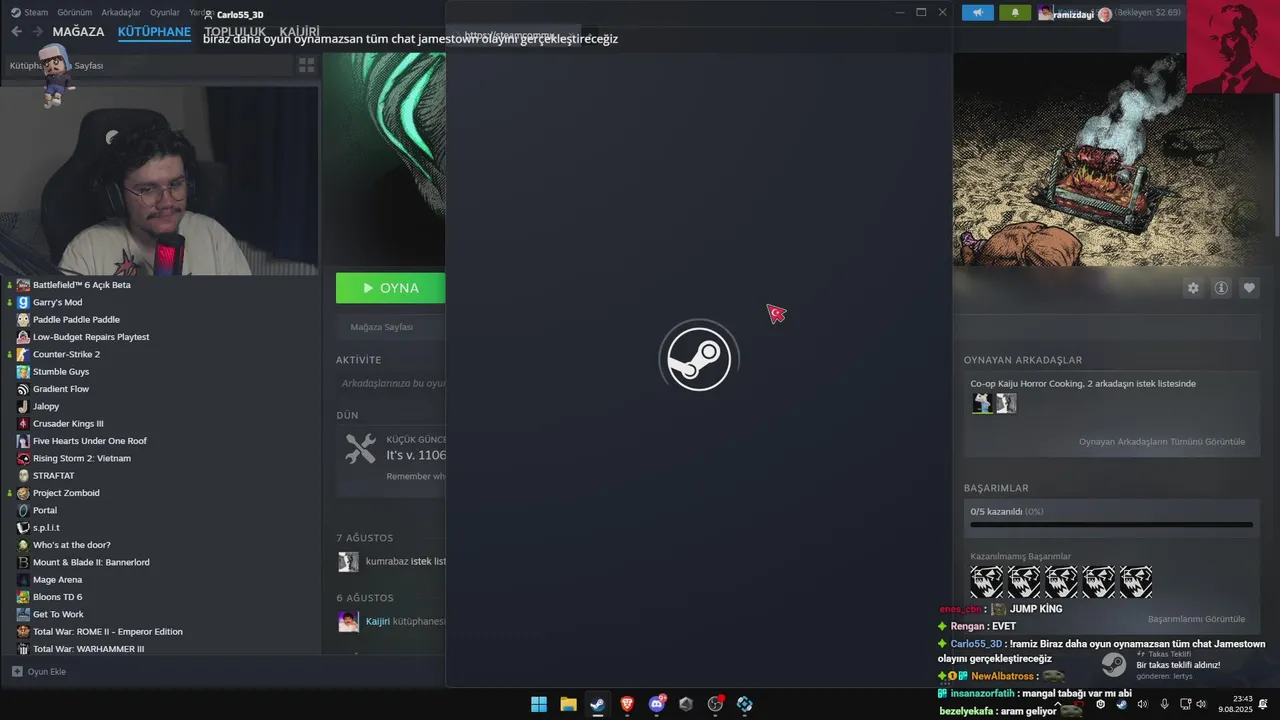Open the Görünüm menu
This screenshot has width=1280, height=720.
(75, 13)
